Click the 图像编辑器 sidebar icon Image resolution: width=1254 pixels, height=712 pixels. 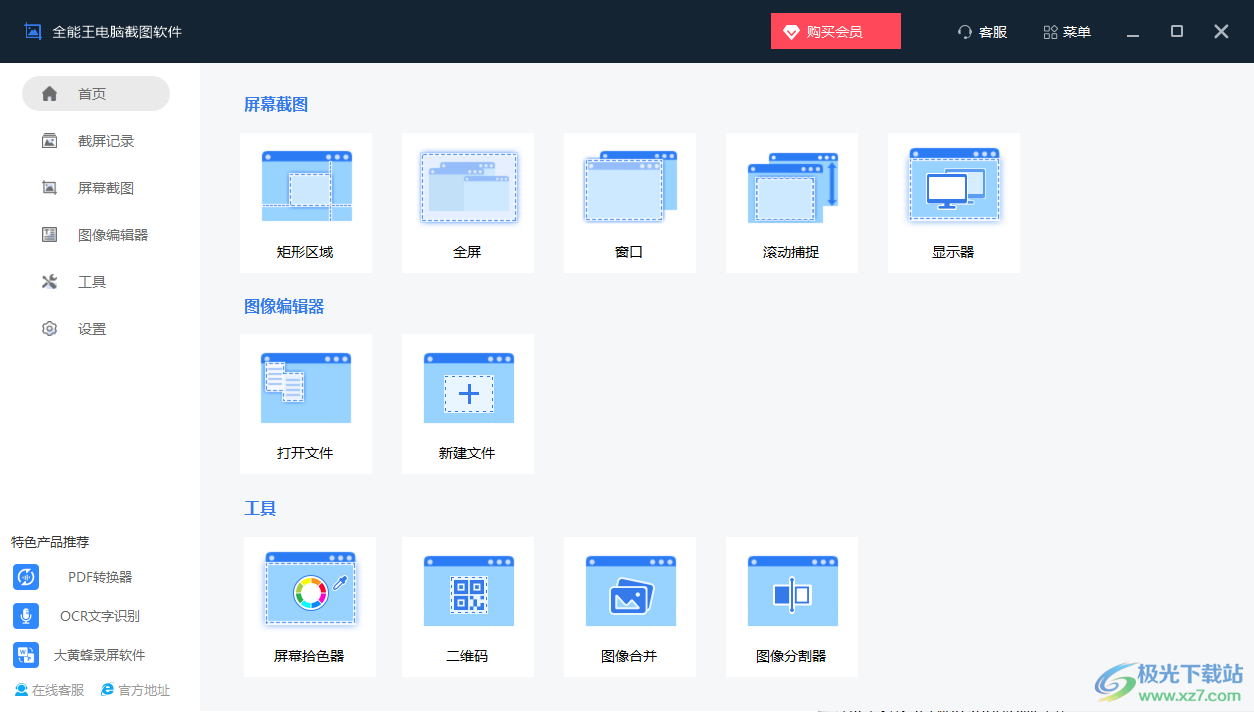pos(49,235)
